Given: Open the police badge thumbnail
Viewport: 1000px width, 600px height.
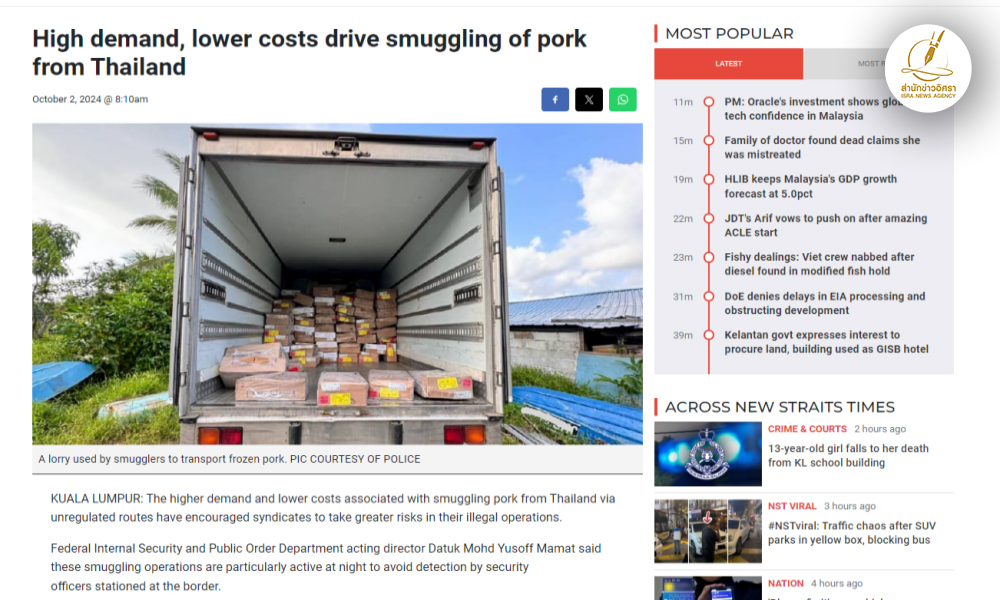Looking at the screenshot, I should tap(708, 454).
